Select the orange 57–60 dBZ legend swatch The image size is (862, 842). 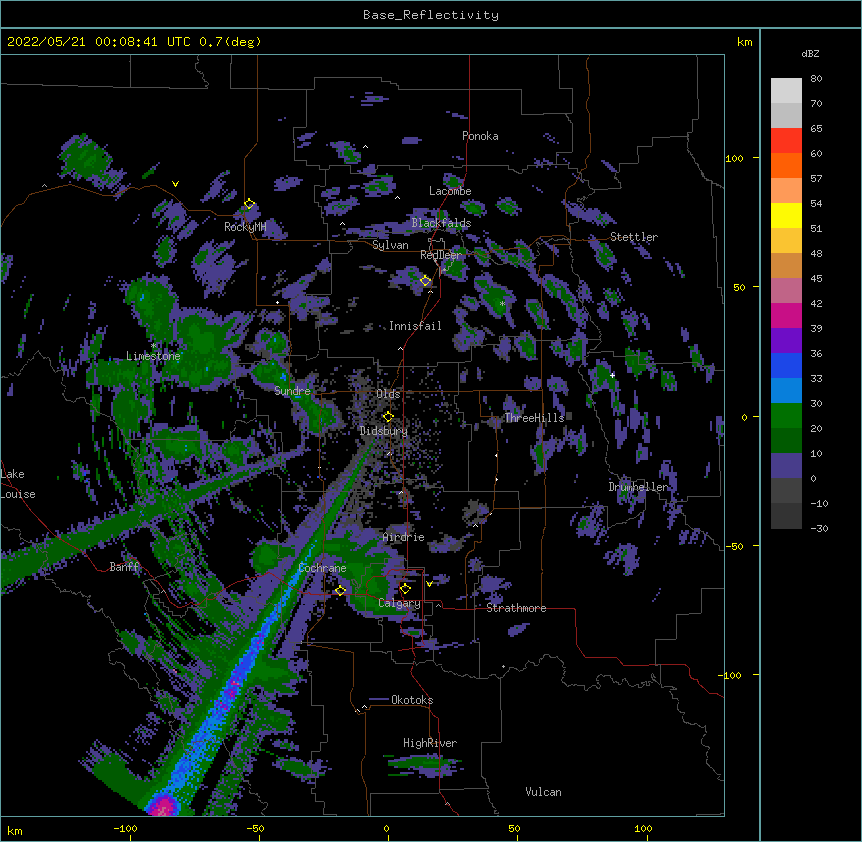786,165
